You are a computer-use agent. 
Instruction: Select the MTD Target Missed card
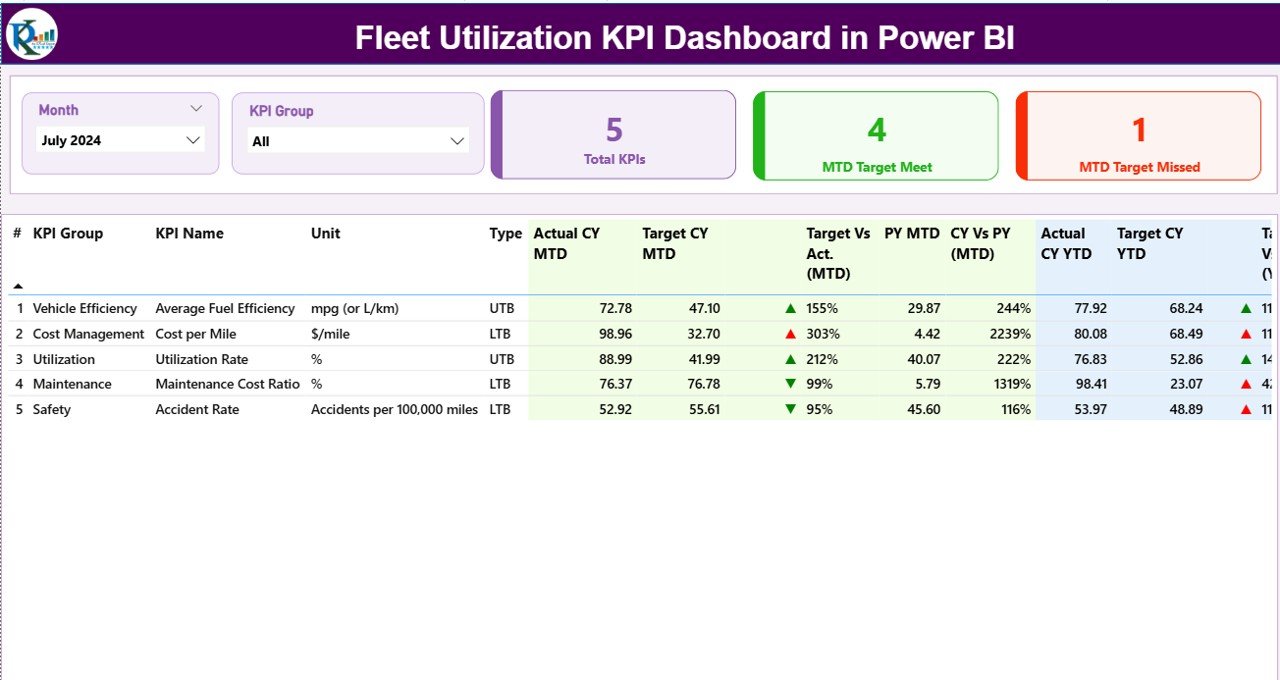(x=1139, y=136)
